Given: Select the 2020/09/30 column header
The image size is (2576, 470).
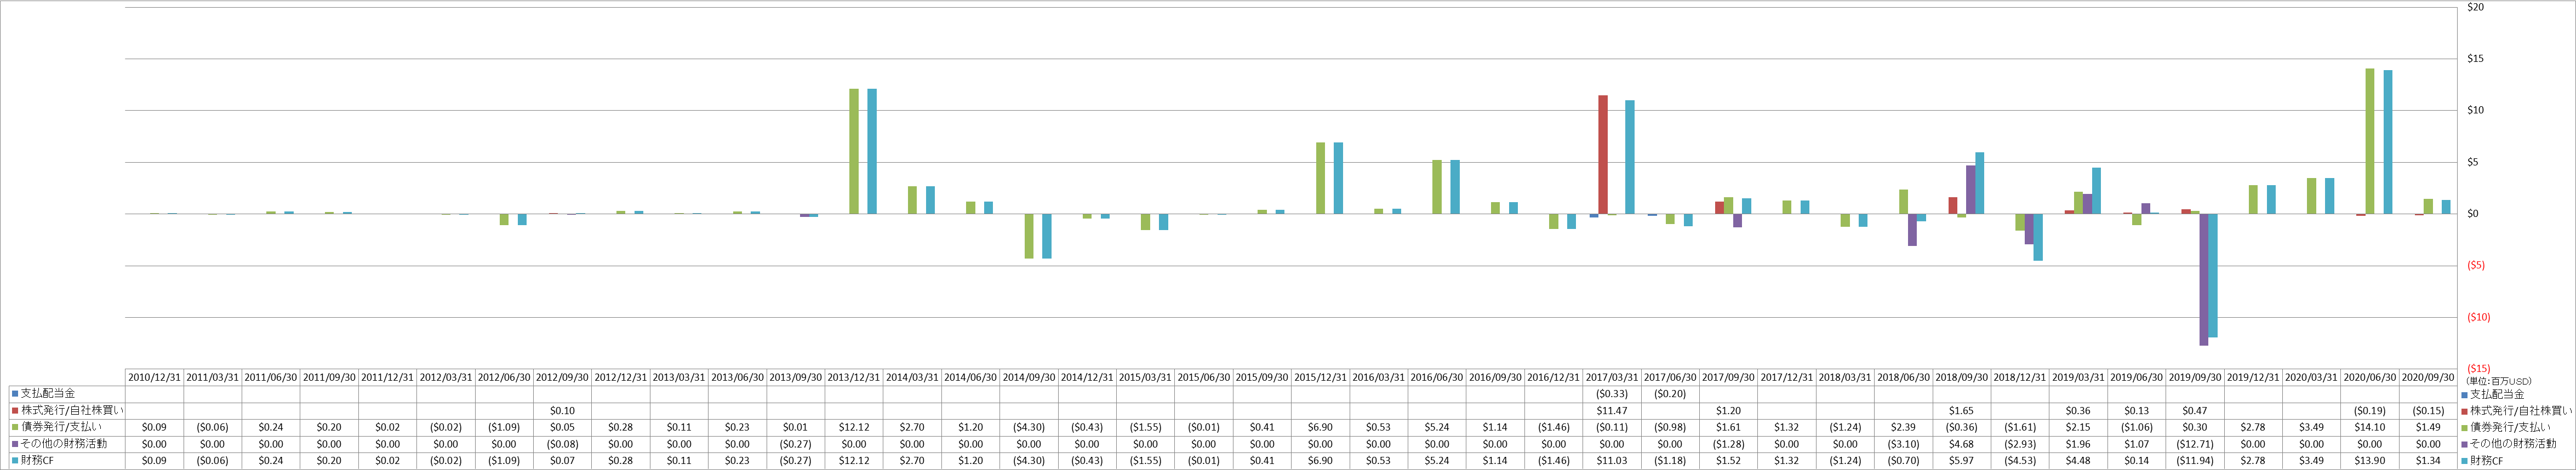Looking at the screenshot, I should pos(2428,377).
